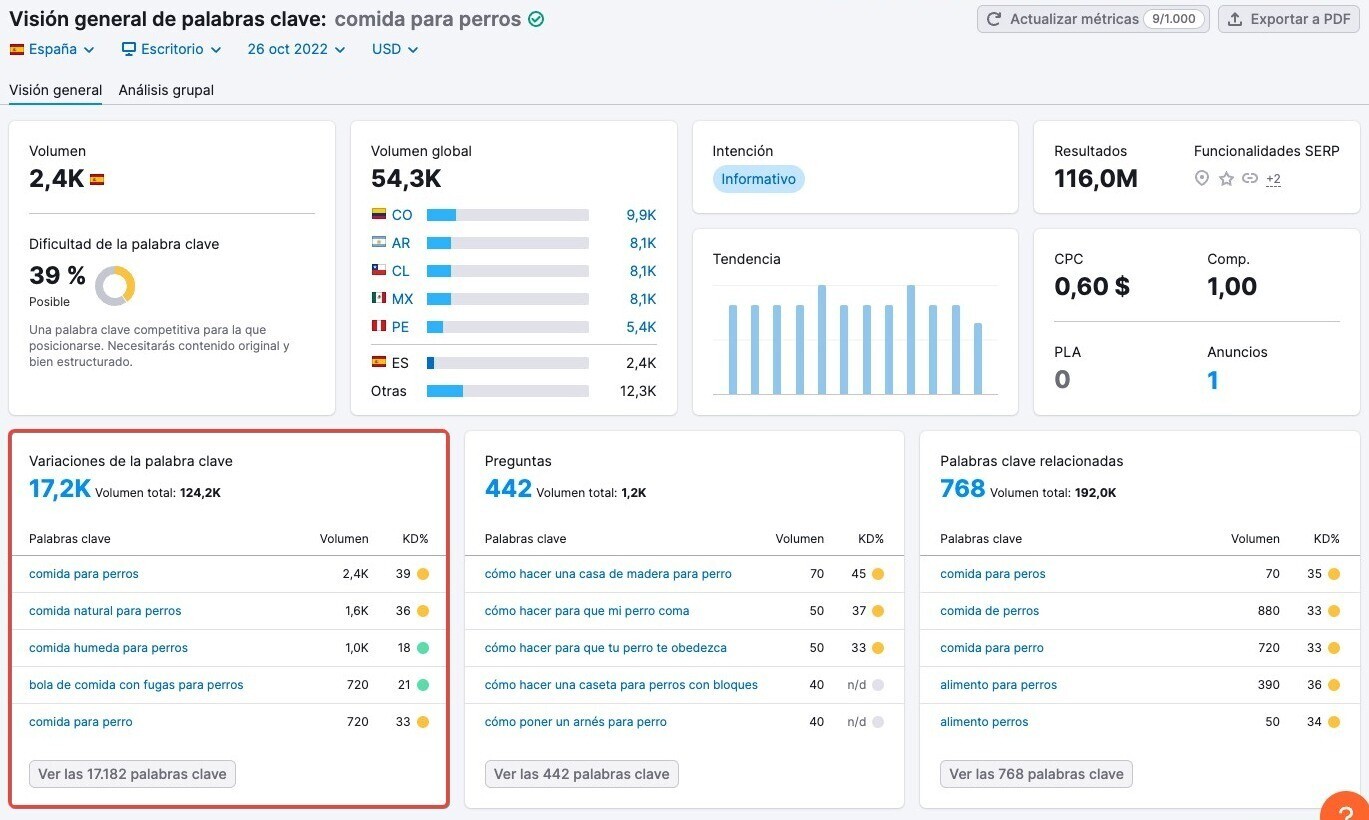This screenshot has height=820, width=1369.
Task: Expand the 26 oct 2022 date picker
Action: 296,49
